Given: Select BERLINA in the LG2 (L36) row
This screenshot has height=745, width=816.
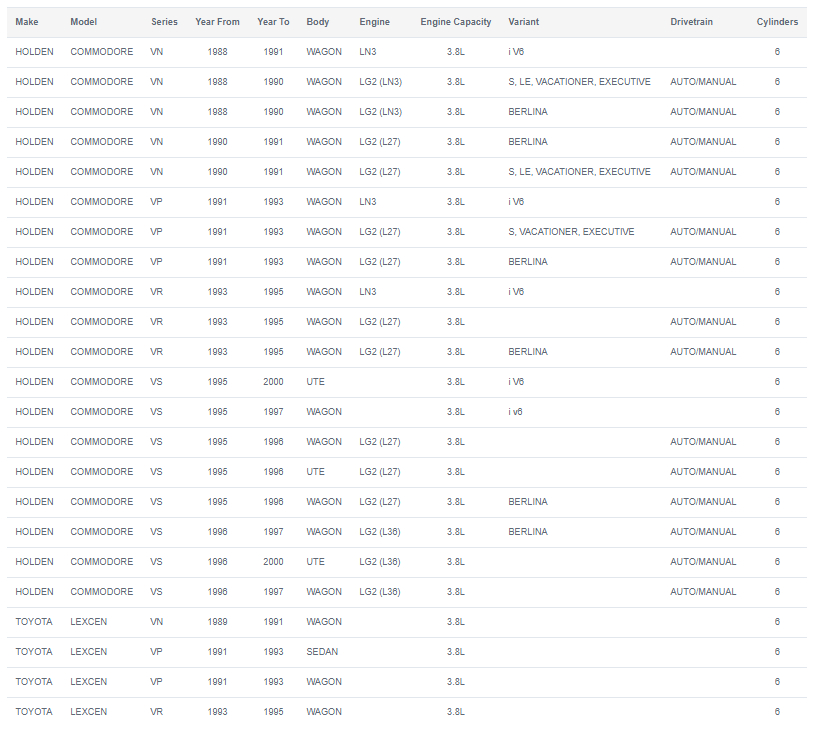Looking at the screenshot, I should tap(528, 532).
